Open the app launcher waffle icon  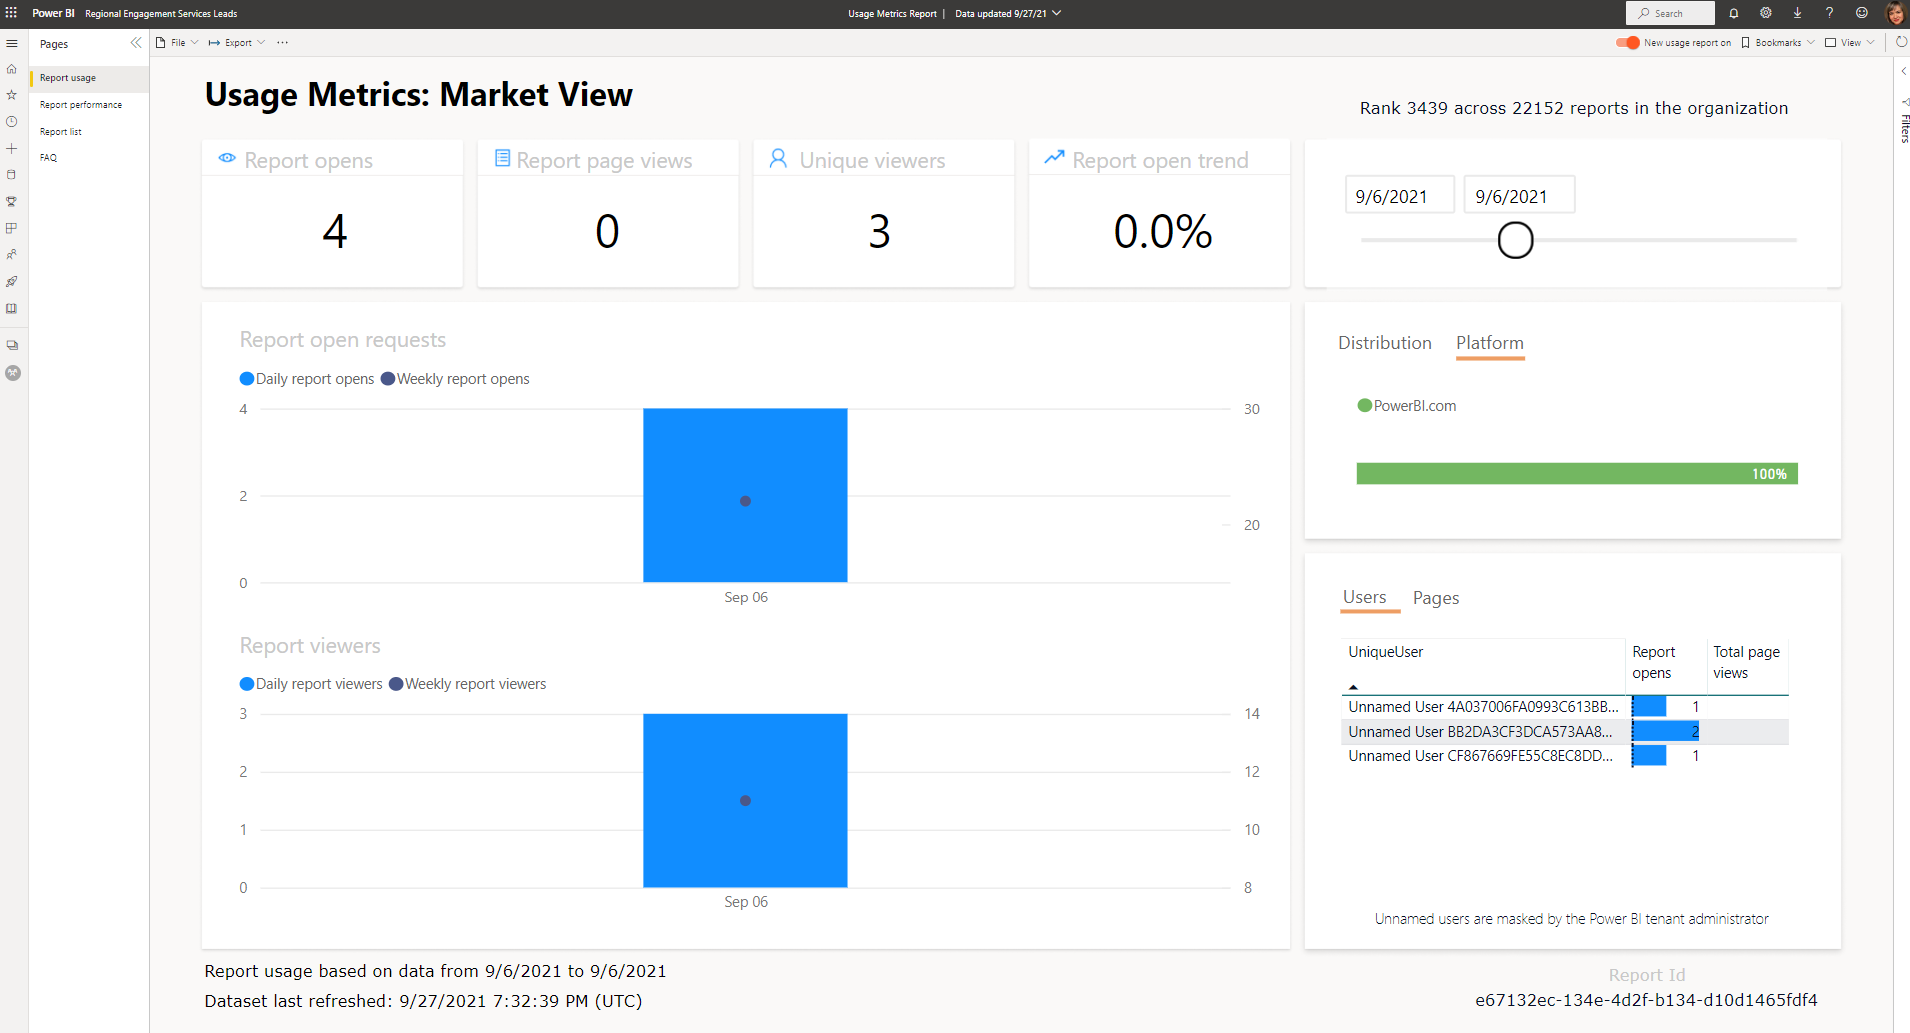coord(11,13)
